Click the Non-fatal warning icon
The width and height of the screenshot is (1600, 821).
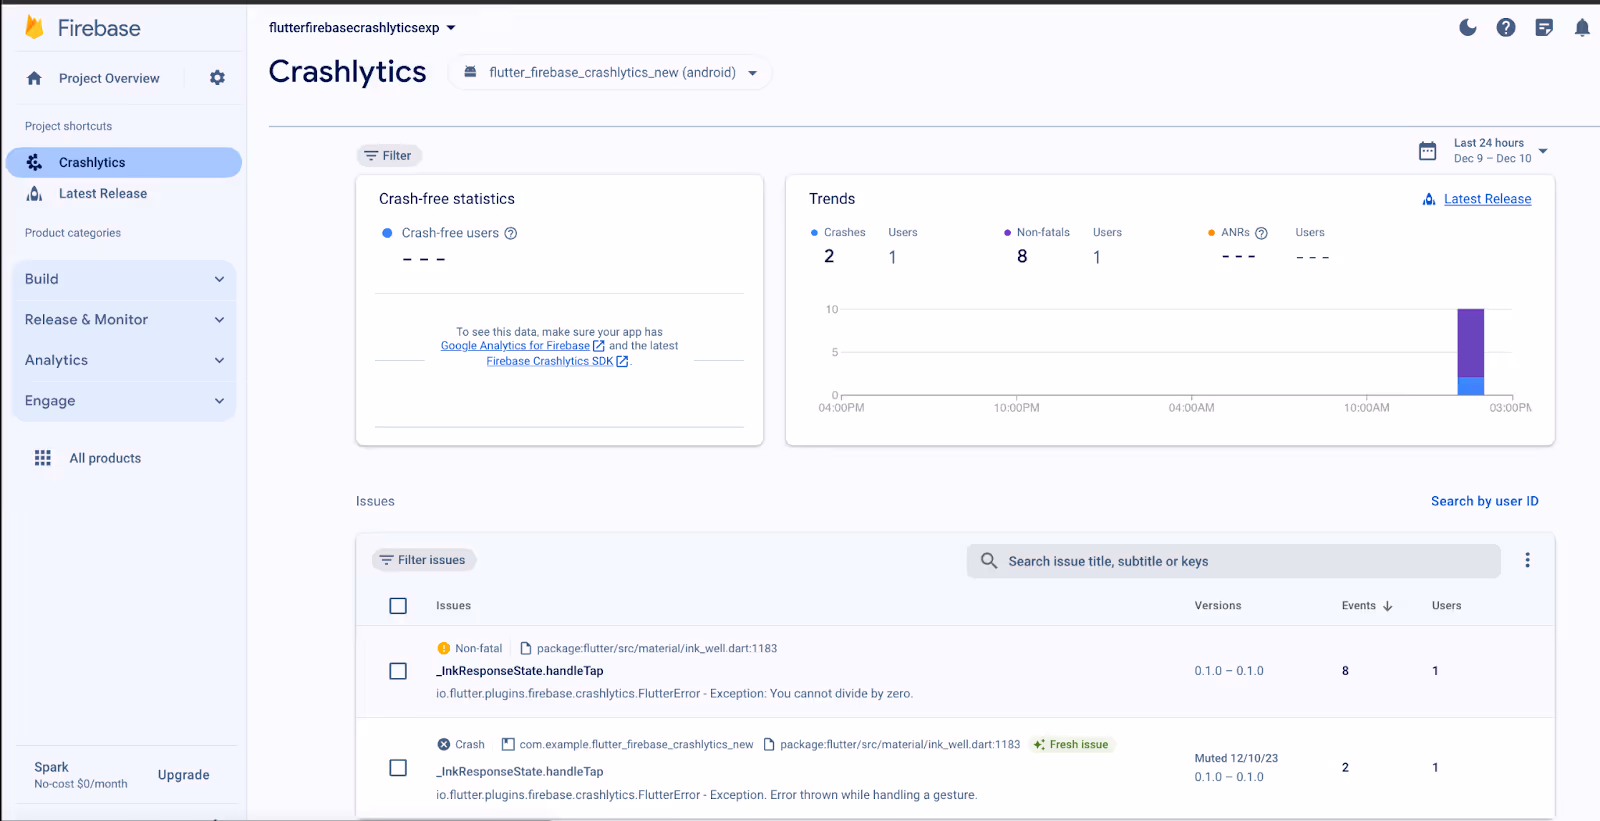[x=444, y=648]
